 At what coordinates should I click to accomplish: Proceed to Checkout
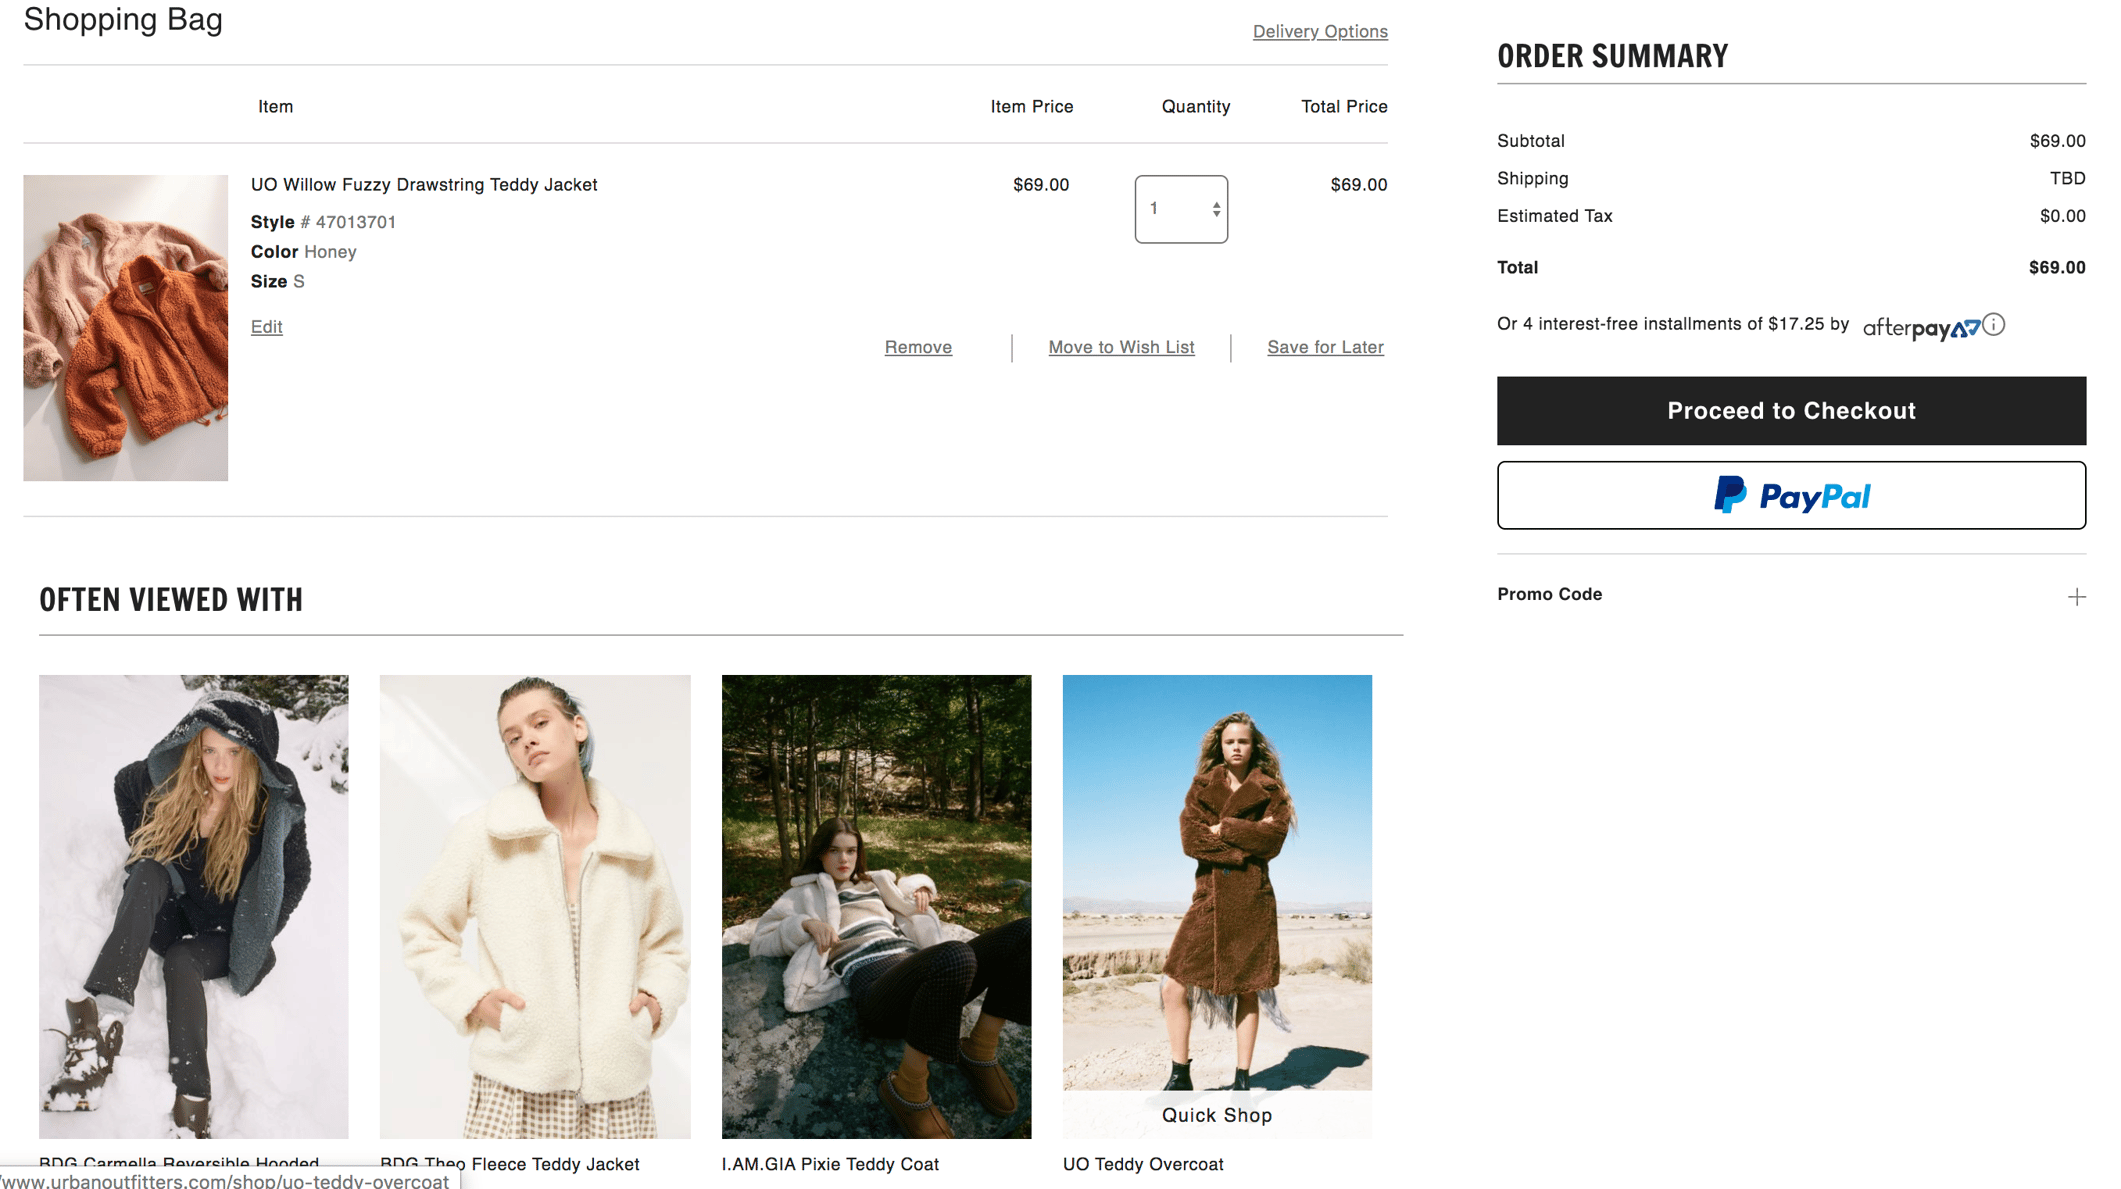click(1790, 410)
